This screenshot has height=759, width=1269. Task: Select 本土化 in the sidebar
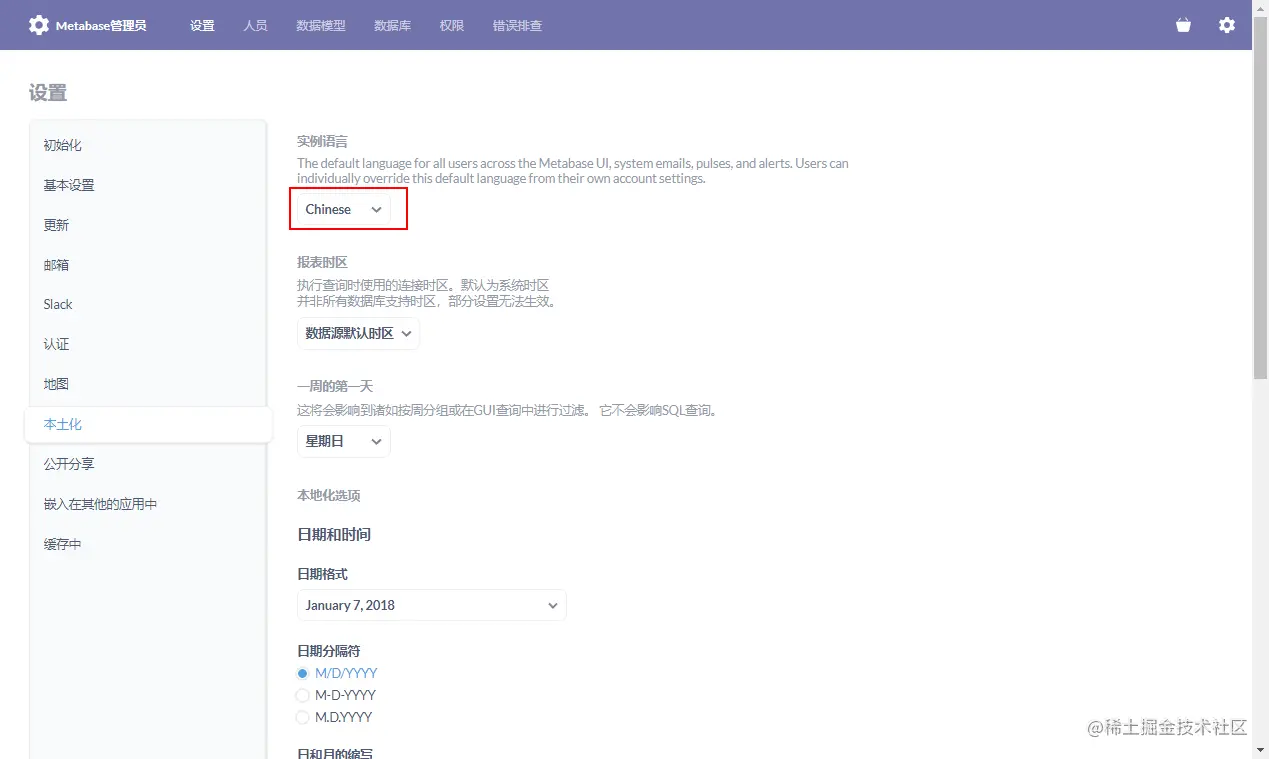(x=148, y=424)
